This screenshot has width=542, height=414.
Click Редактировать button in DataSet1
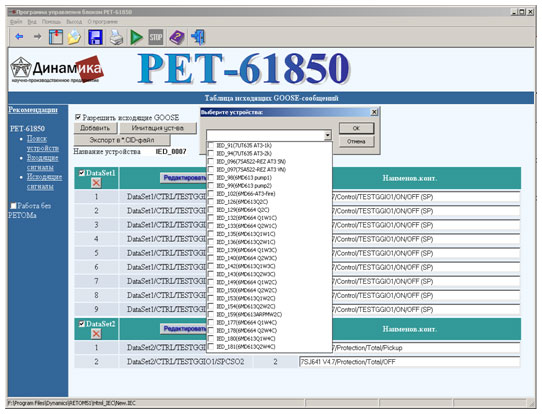click(184, 178)
